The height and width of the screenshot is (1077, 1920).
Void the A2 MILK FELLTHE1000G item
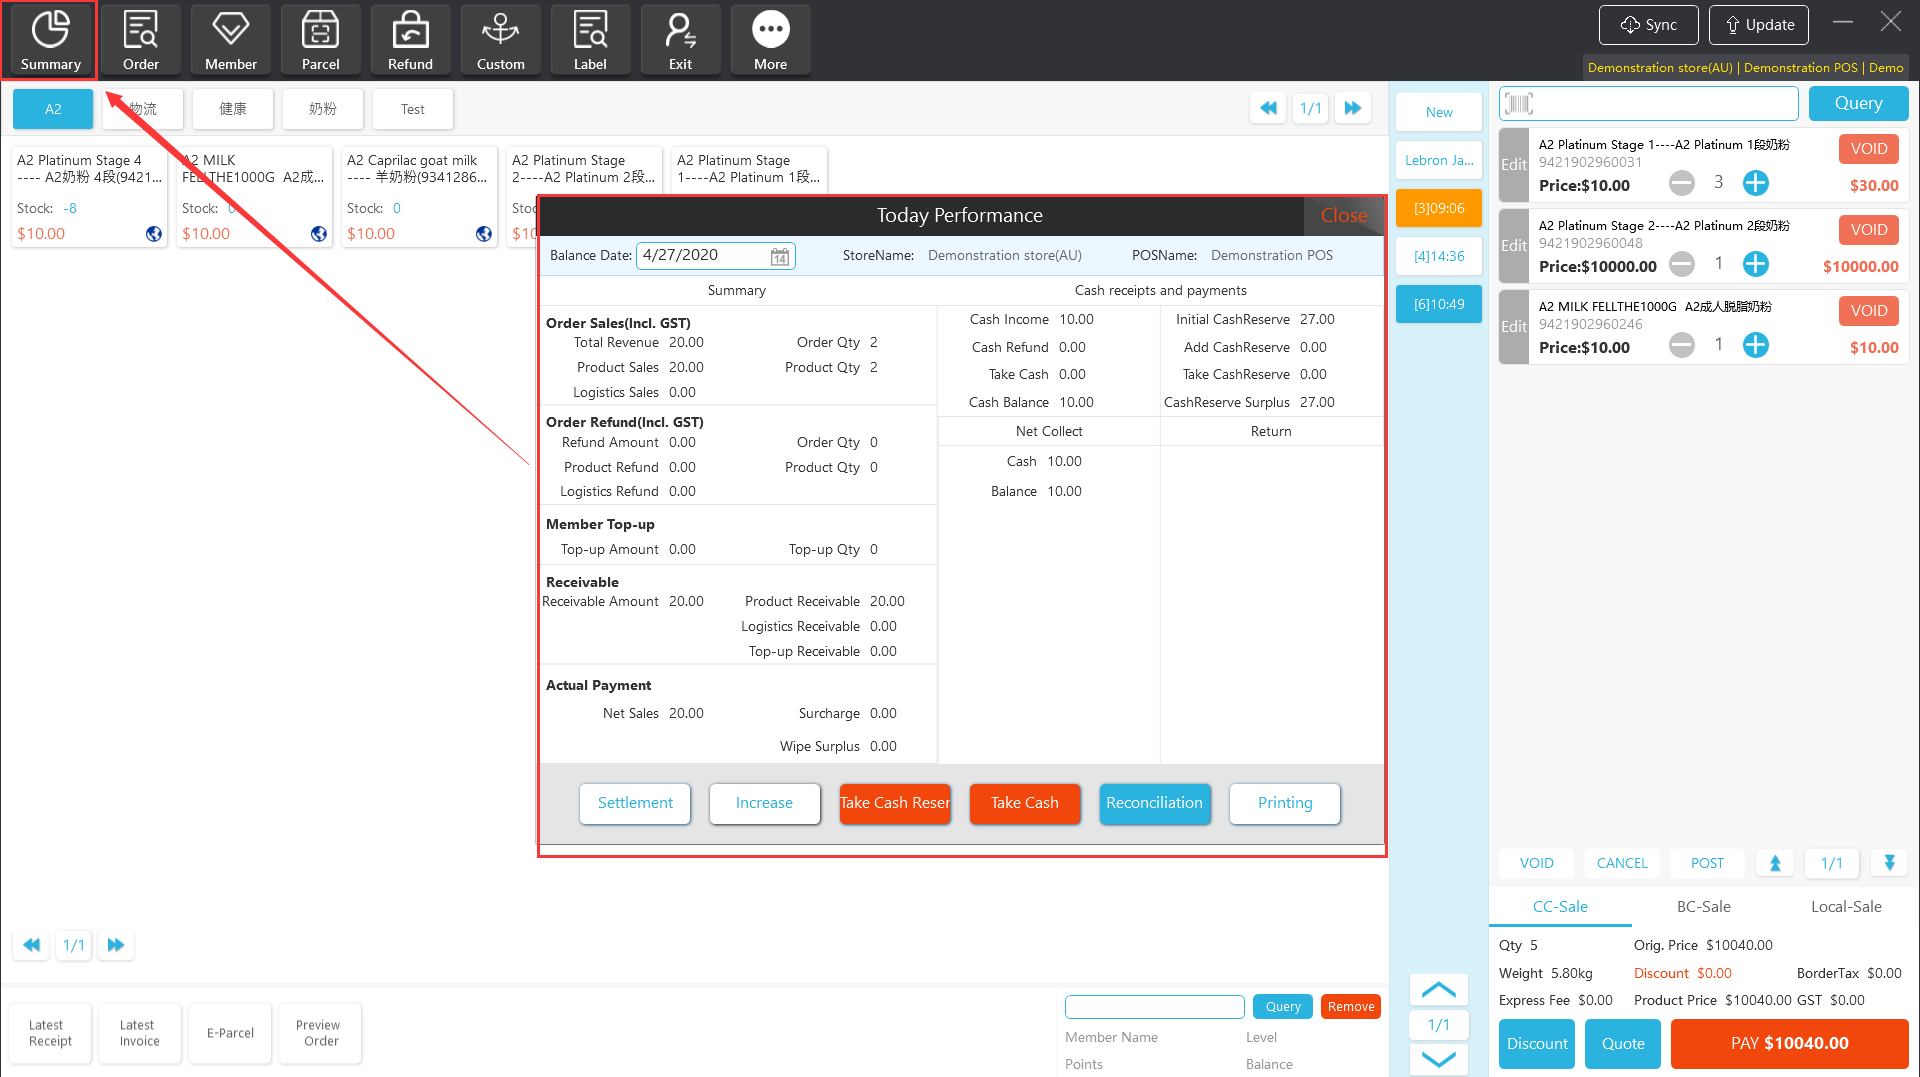coord(1868,311)
